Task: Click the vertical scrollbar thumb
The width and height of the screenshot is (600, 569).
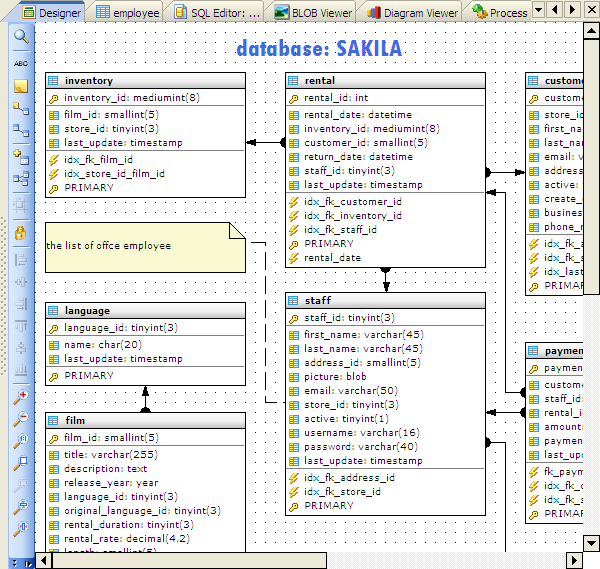Action: pos(591,166)
